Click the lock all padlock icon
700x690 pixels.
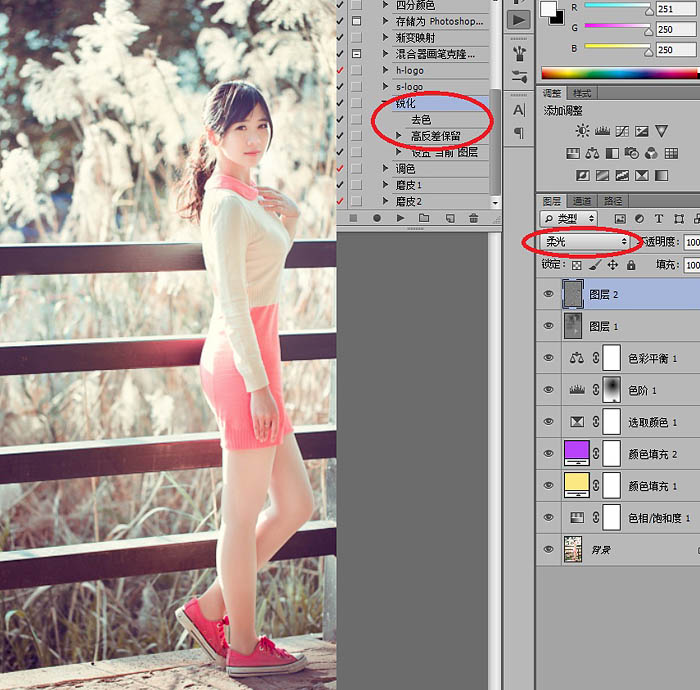point(631,265)
